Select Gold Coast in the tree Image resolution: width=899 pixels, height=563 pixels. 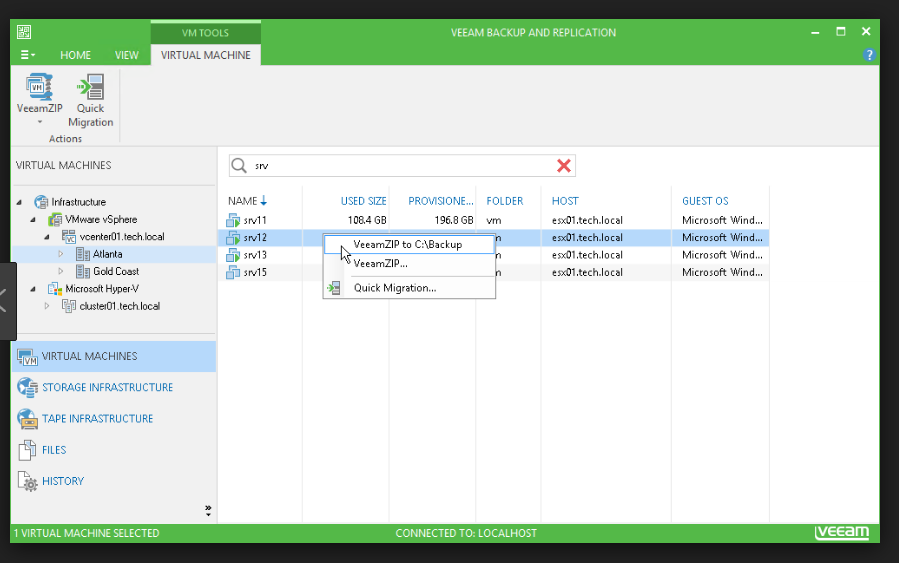coord(116,271)
